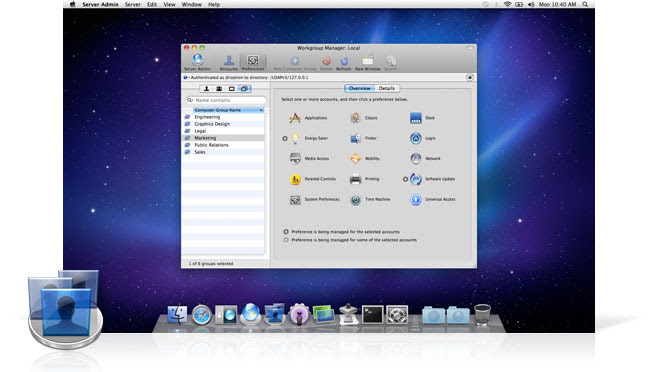Screen dimensions: 656x372
Task: Show the computers list tab
Action: pyautogui.click(x=231, y=89)
